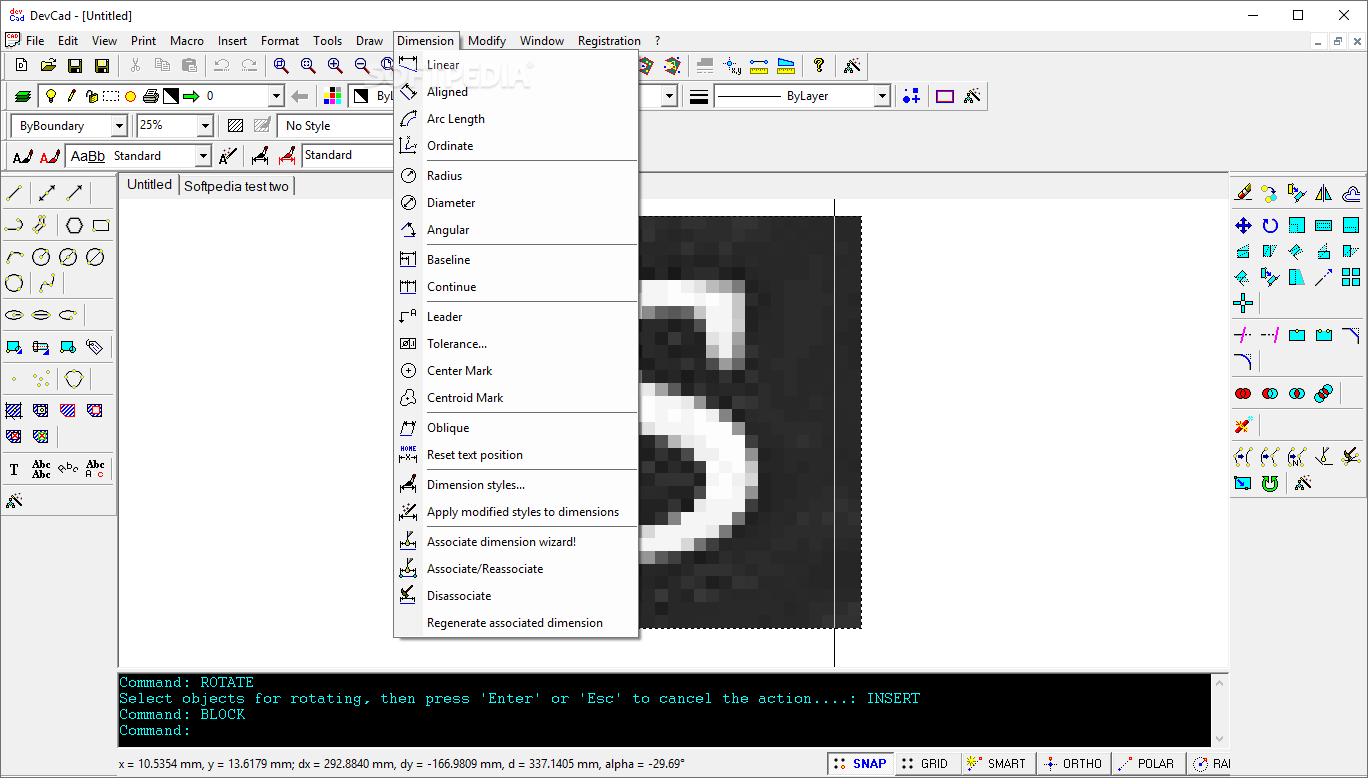Select the Union boolean tool
Image resolution: width=1368 pixels, height=778 pixels.
pyautogui.click(x=1243, y=393)
